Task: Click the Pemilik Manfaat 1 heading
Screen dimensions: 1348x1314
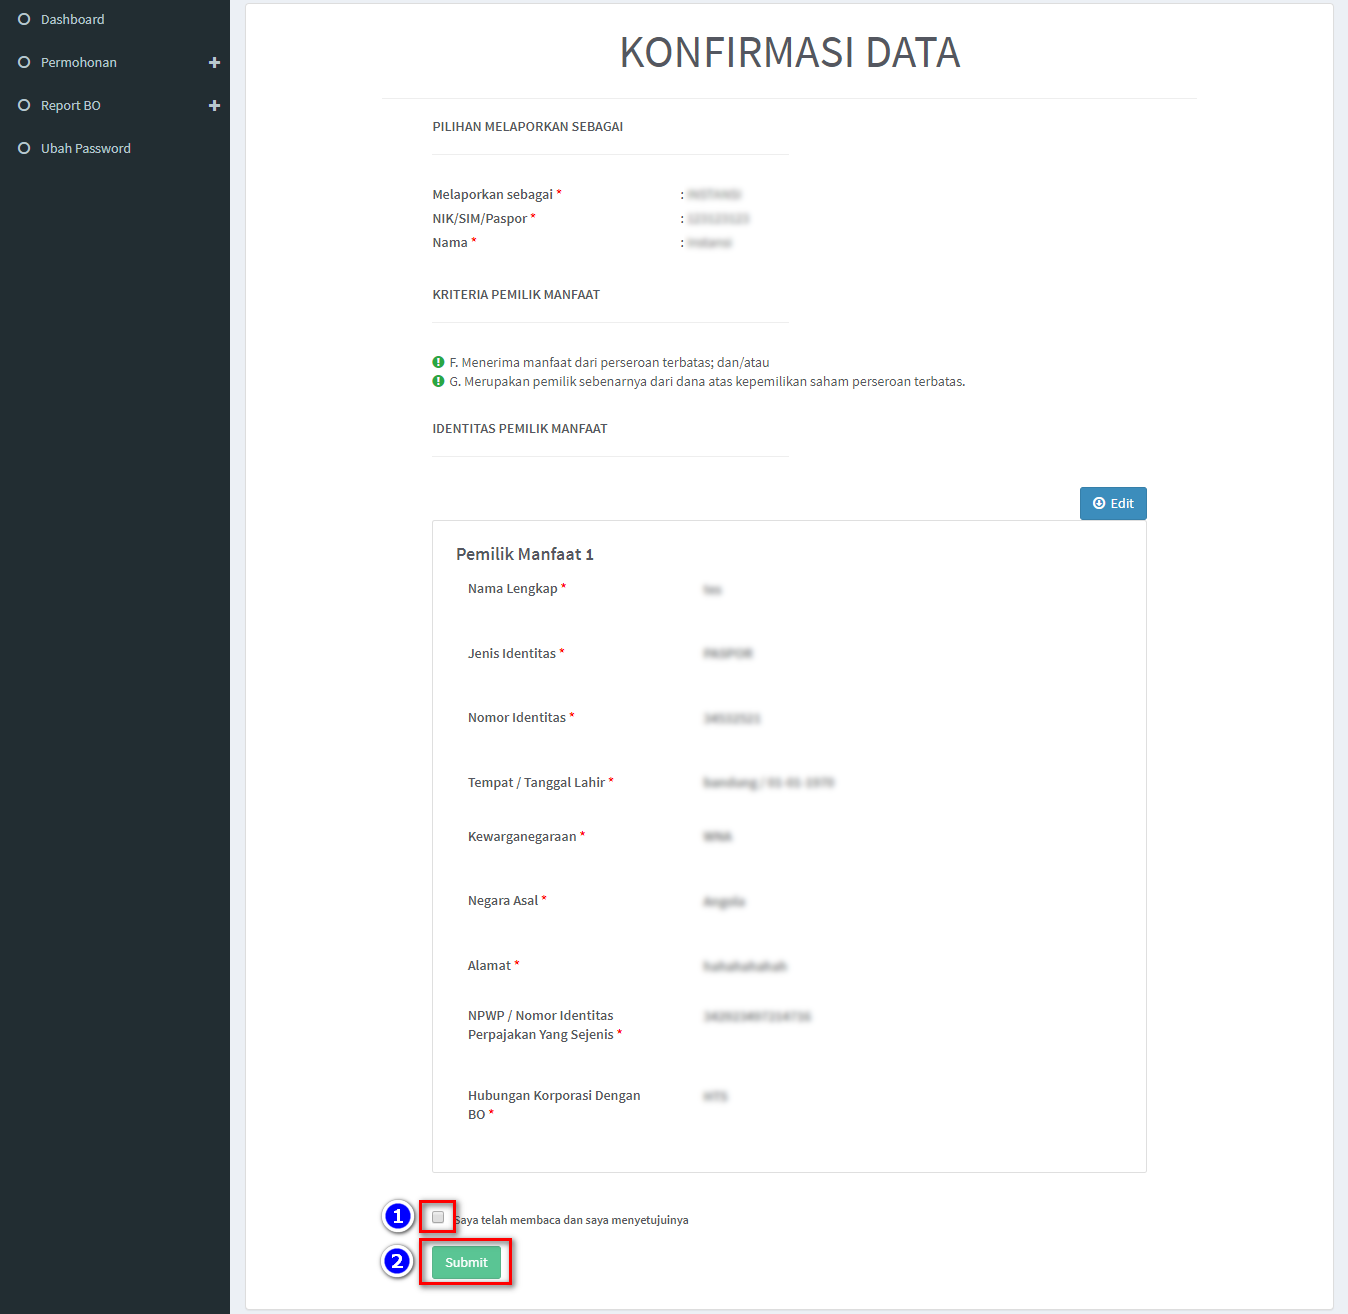Action: [524, 554]
